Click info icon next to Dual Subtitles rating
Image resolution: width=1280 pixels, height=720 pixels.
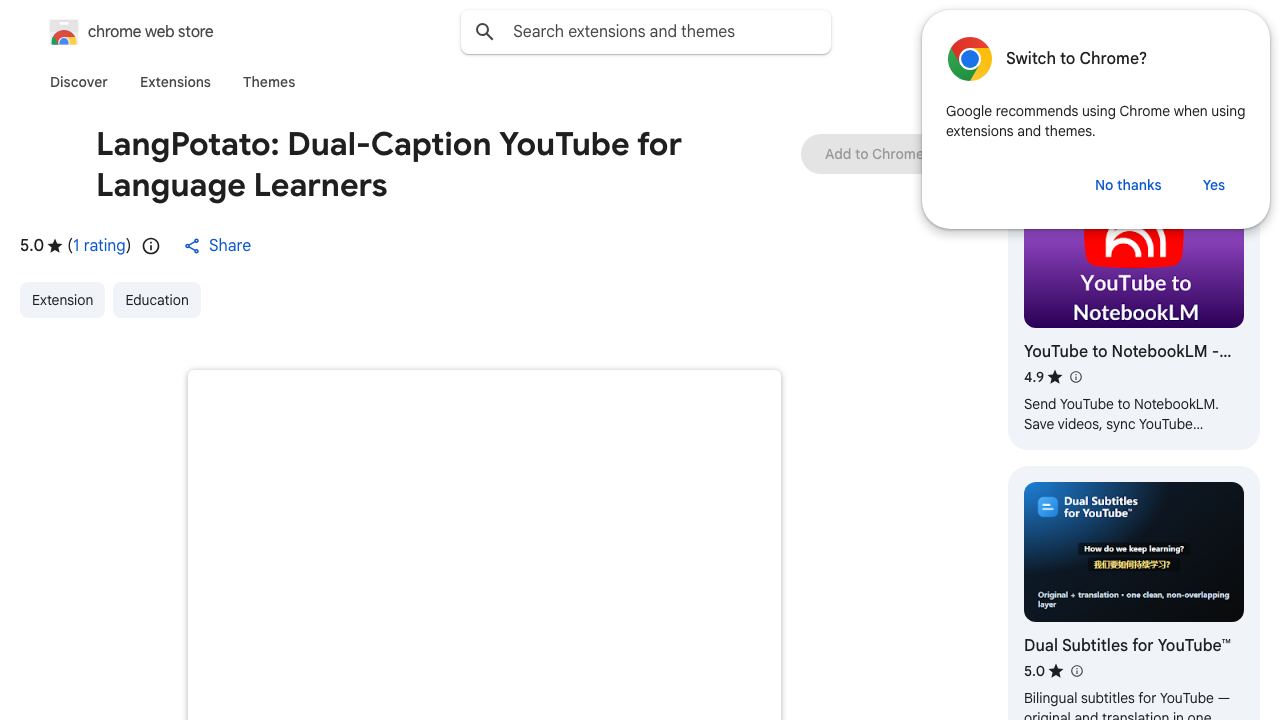pyautogui.click(x=1077, y=671)
